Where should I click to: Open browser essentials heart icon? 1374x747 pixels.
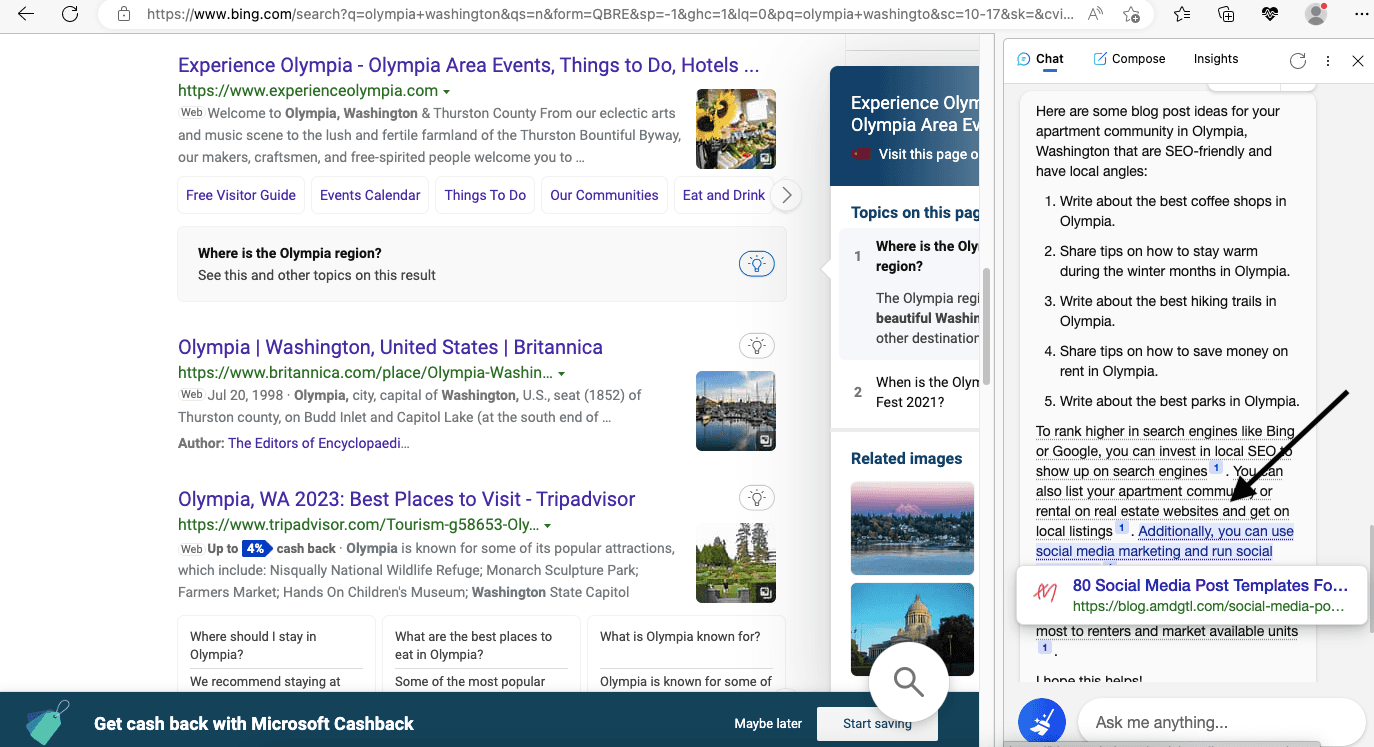pyautogui.click(x=1270, y=14)
